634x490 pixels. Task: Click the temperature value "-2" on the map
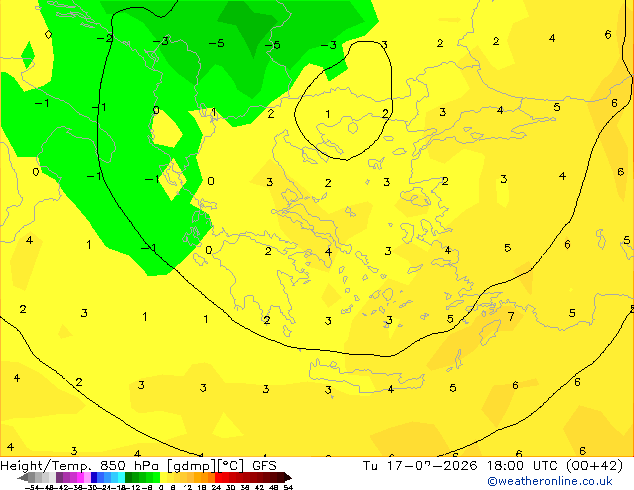[x=105, y=39]
